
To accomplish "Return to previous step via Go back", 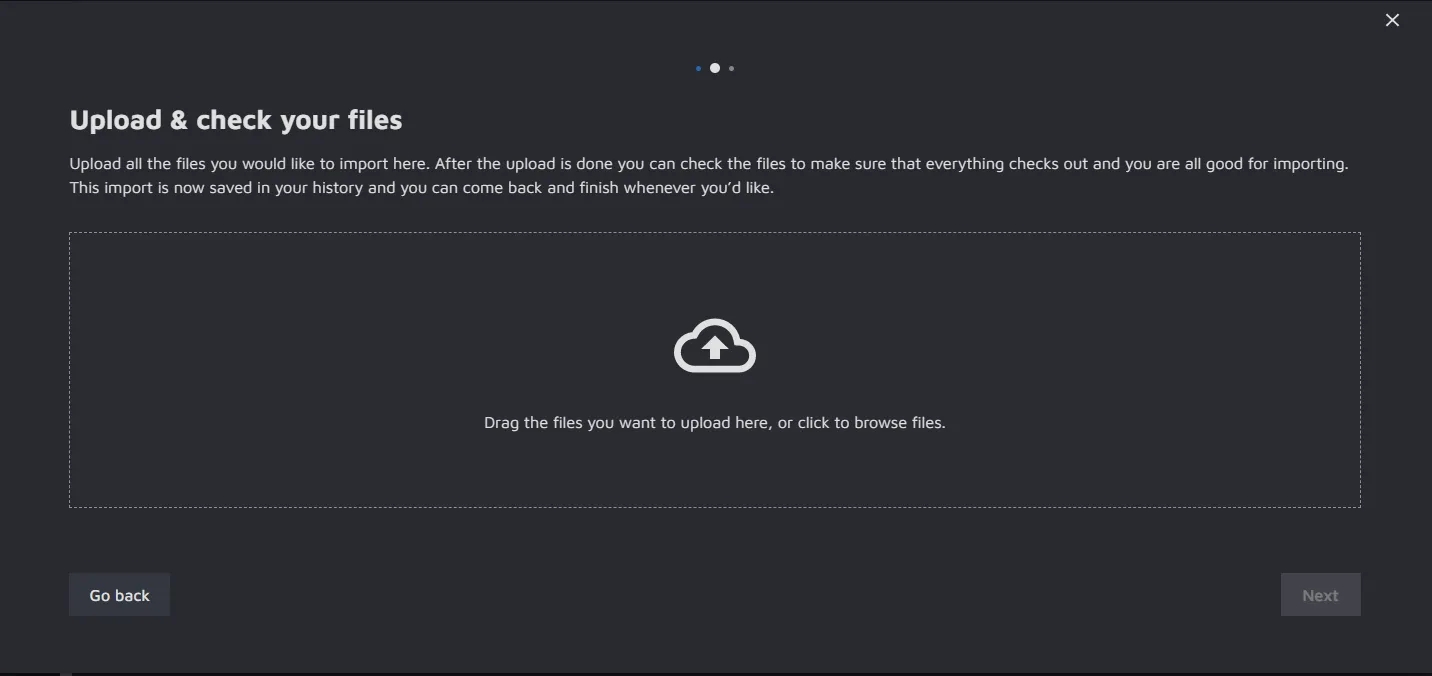I will pyautogui.click(x=119, y=595).
